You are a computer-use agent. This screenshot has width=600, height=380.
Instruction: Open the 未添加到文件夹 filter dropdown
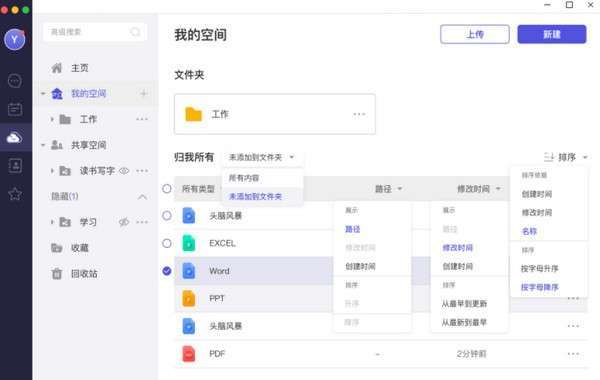pos(261,157)
